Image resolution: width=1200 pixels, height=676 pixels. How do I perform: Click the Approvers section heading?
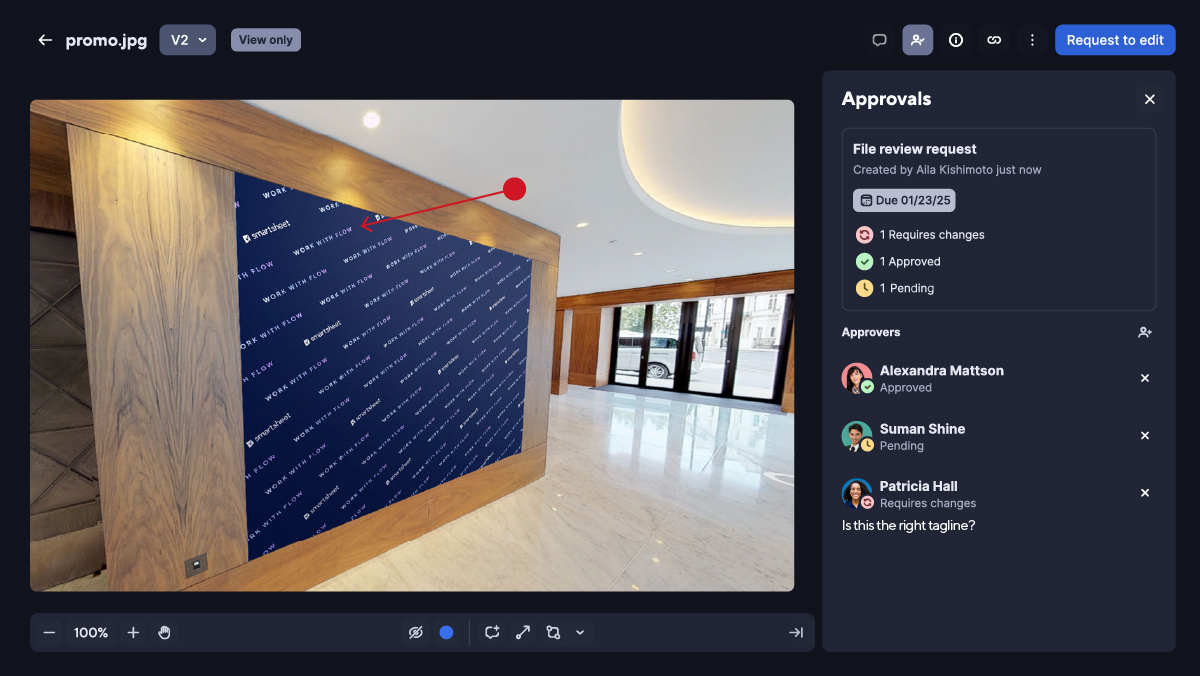click(871, 332)
